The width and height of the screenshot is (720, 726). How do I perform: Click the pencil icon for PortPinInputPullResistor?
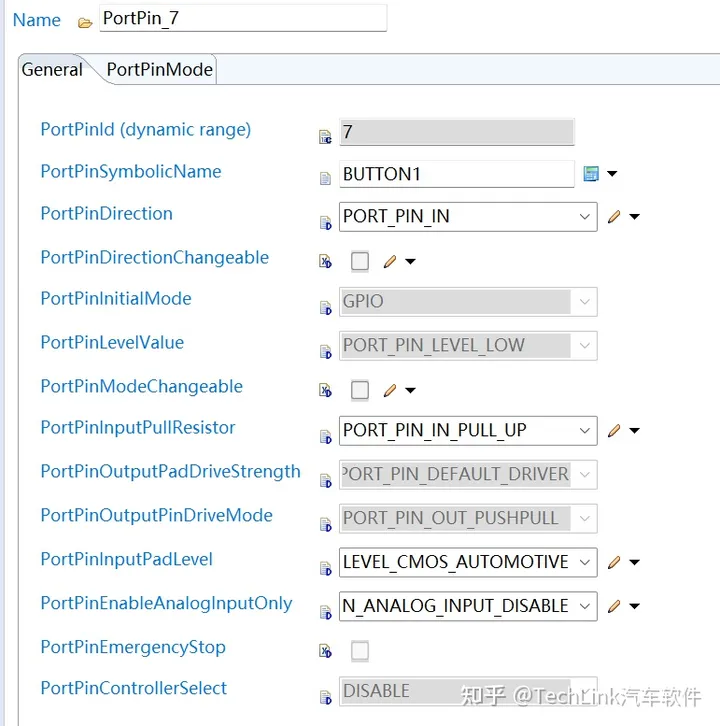614,431
